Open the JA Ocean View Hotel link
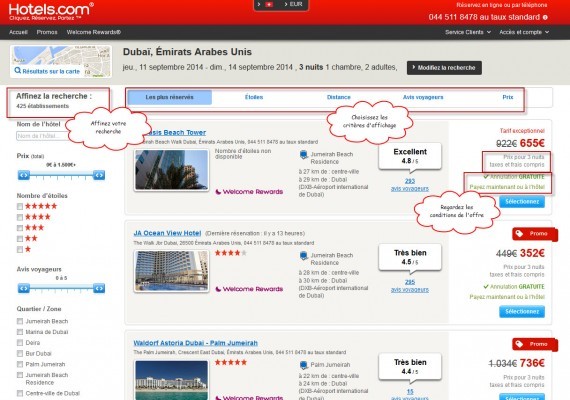 coord(167,233)
